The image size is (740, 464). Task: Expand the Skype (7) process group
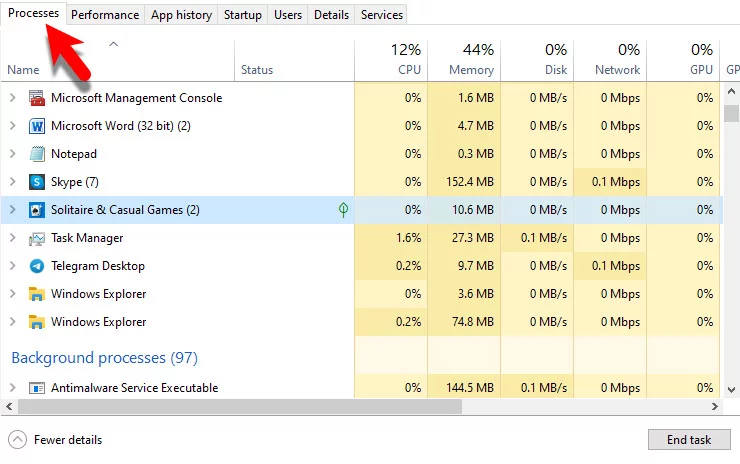[x=13, y=182]
